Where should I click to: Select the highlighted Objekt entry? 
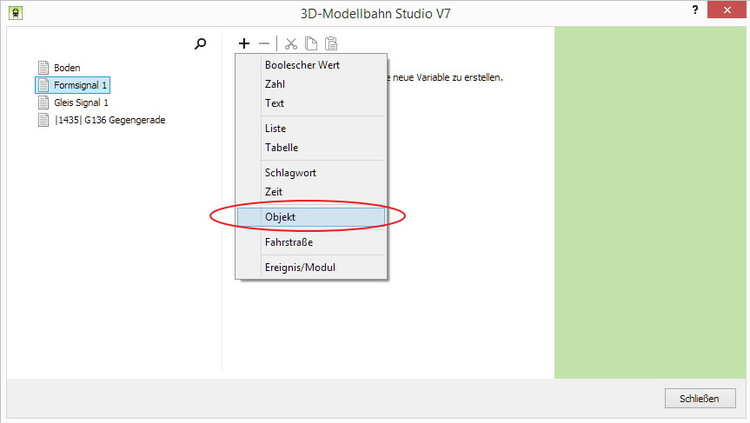(x=311, y=217)
